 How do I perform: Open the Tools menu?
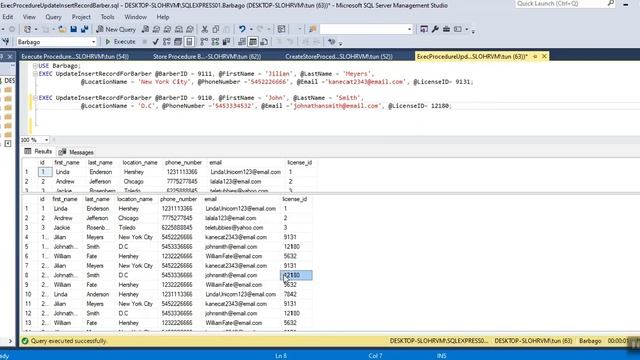coord(107,17)
